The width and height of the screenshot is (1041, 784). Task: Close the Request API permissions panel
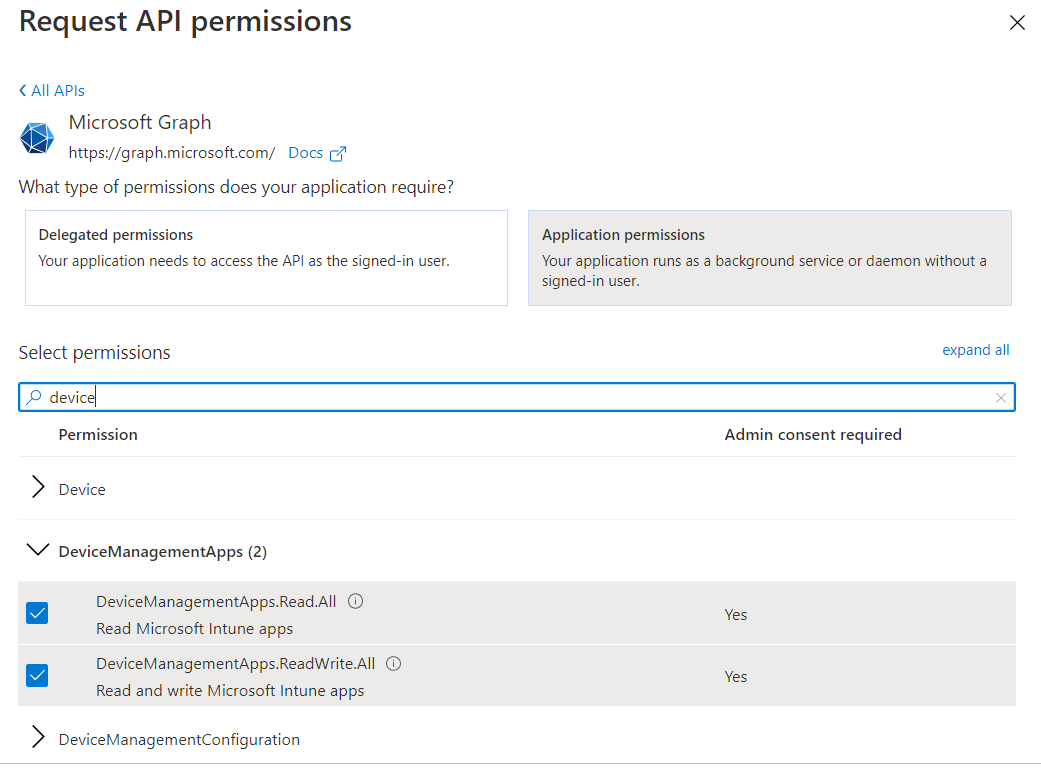click(1017, 23)
